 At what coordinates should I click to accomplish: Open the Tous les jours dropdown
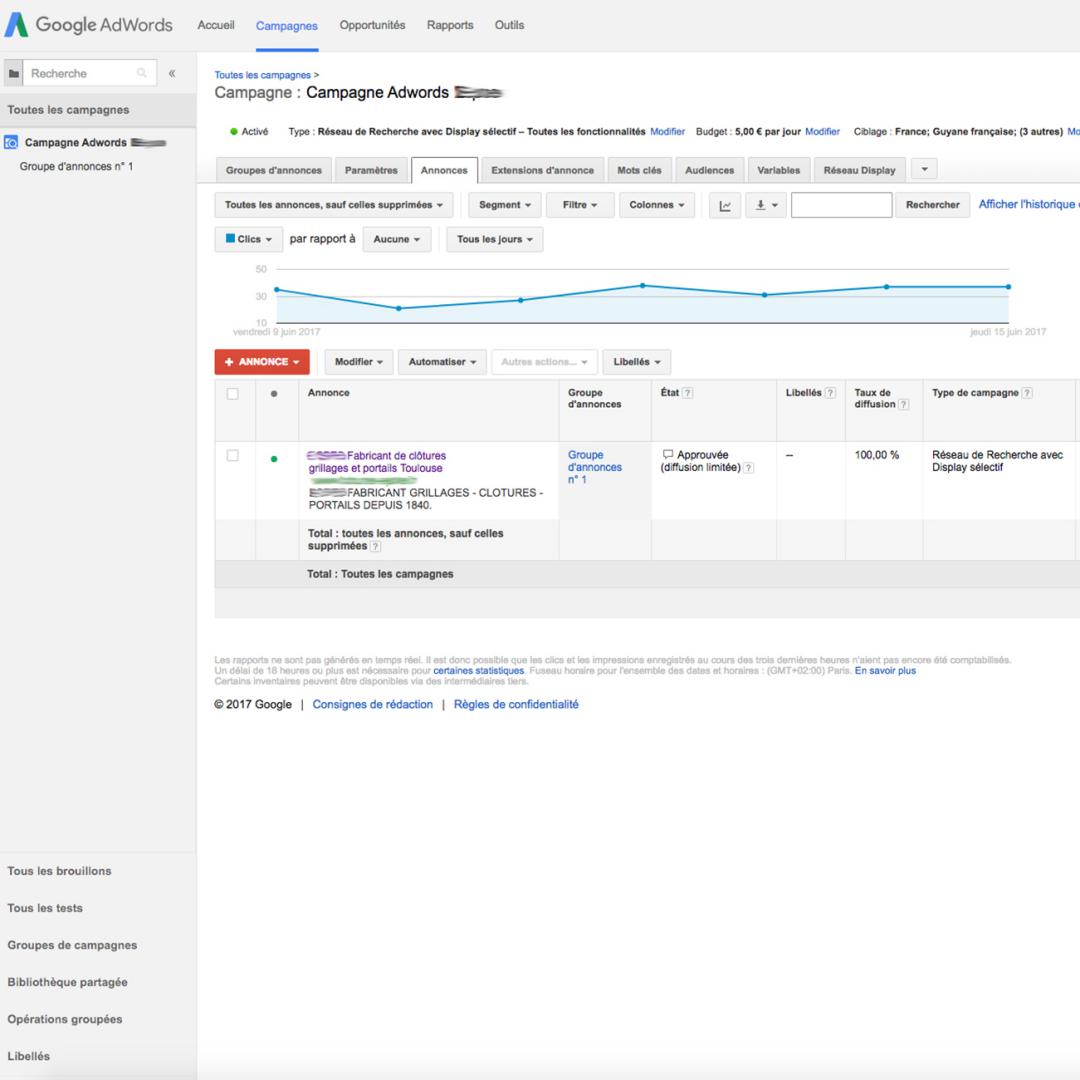(495, 240)
